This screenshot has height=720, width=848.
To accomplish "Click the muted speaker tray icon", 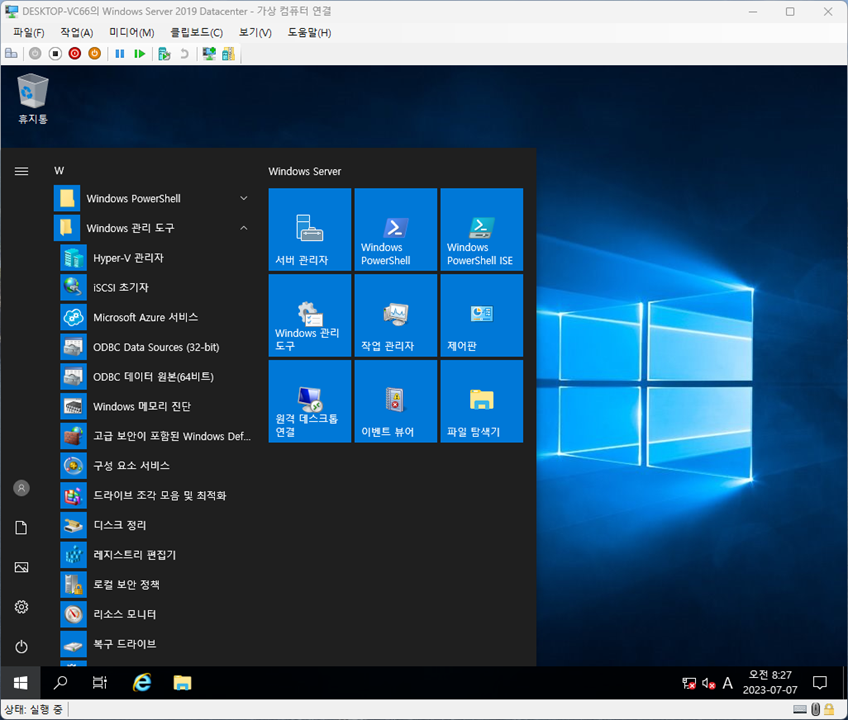I will 708,683.
